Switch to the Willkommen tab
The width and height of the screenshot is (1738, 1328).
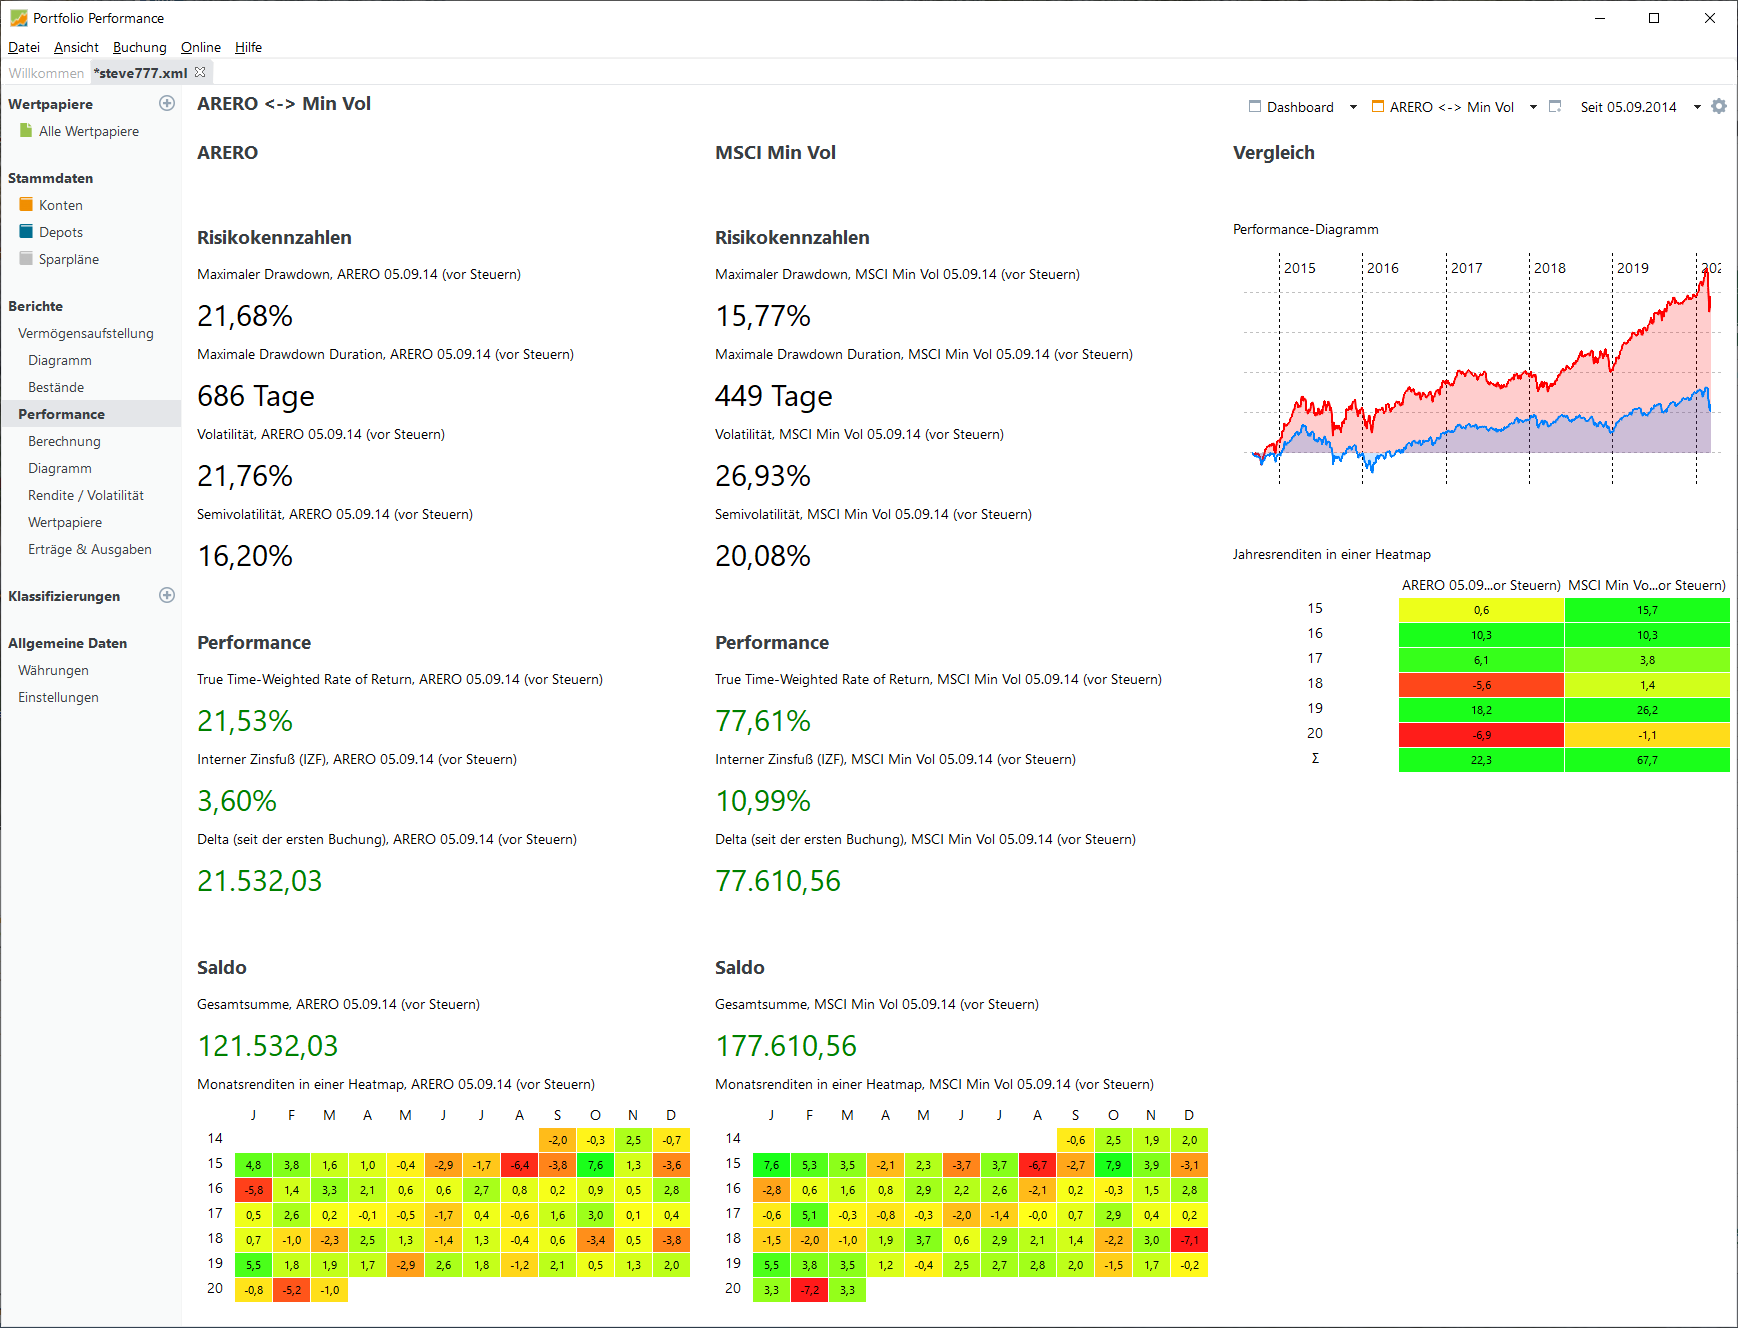coord(46,73)
